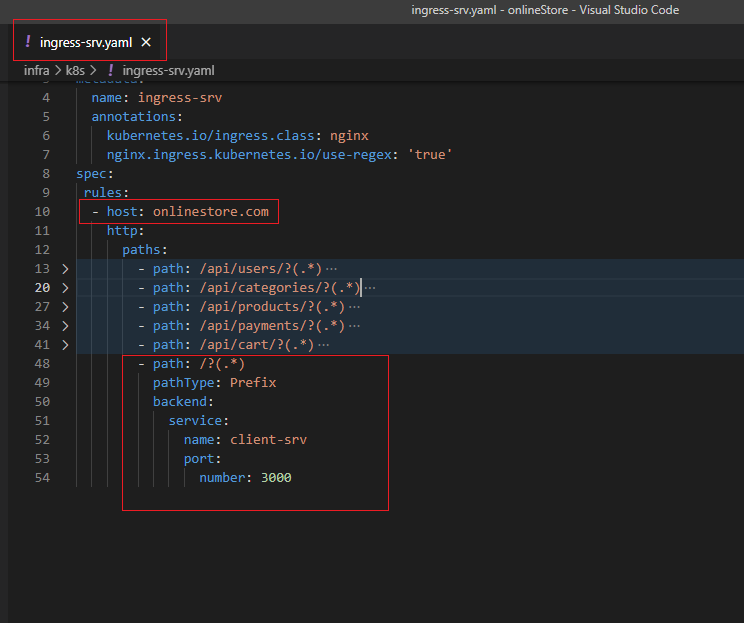Screen dimensions: 744x623
Task: Click line number 48 in the gutter
Action: coord(42,364)
